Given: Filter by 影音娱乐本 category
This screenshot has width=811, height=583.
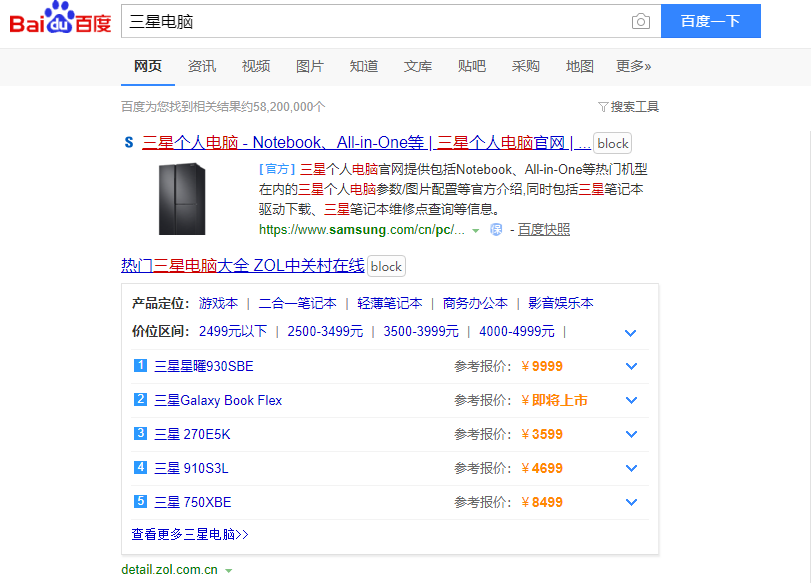Looking at the screenshot, I should (561, 303).
